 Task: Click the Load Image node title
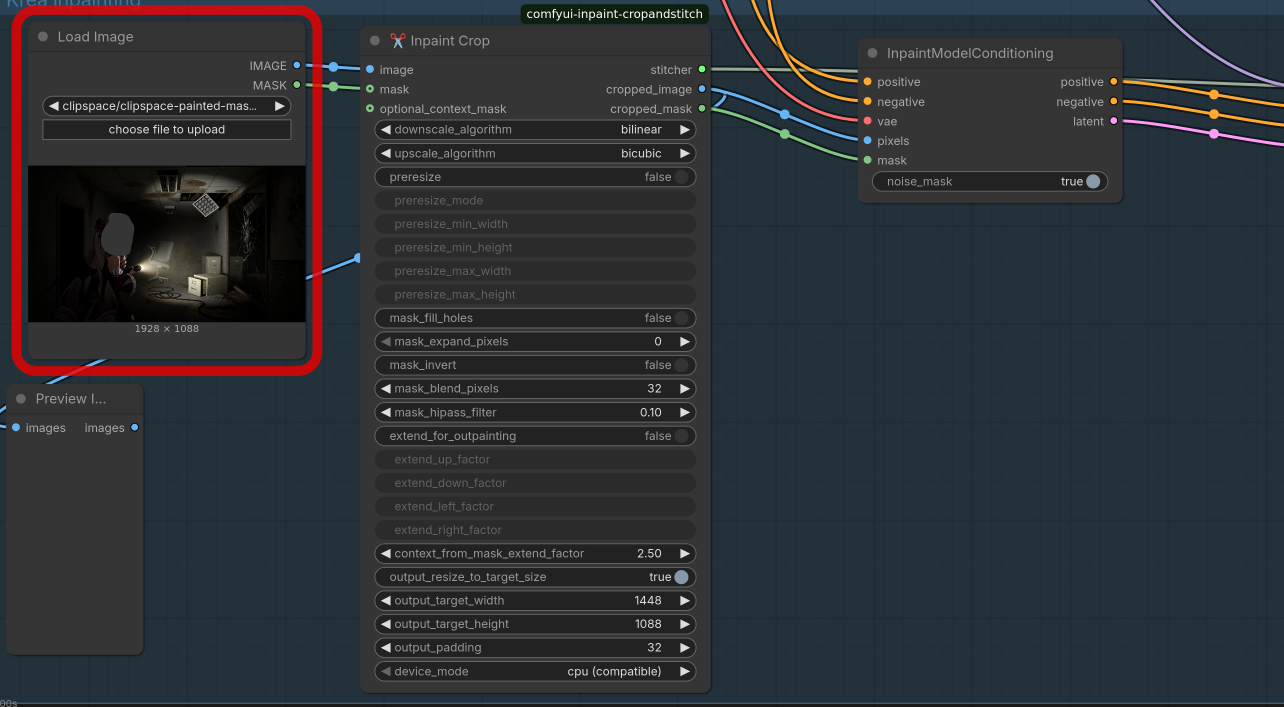95,37
